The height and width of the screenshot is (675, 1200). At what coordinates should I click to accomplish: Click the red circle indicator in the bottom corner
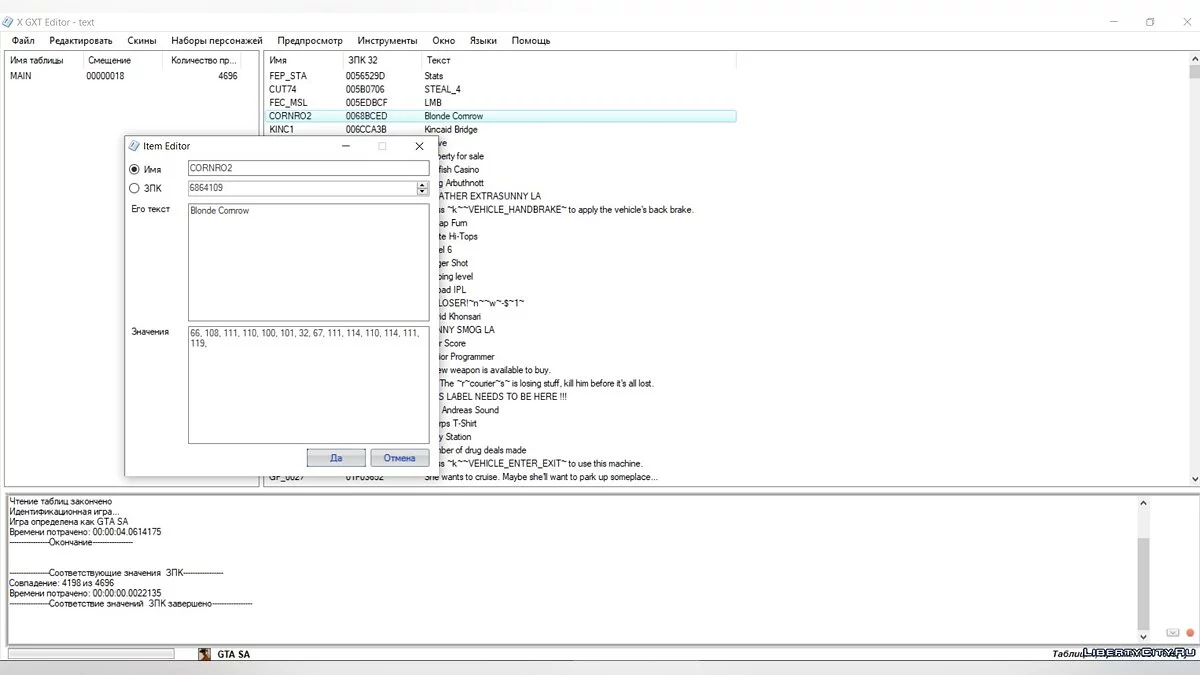tap(1188, 633)
